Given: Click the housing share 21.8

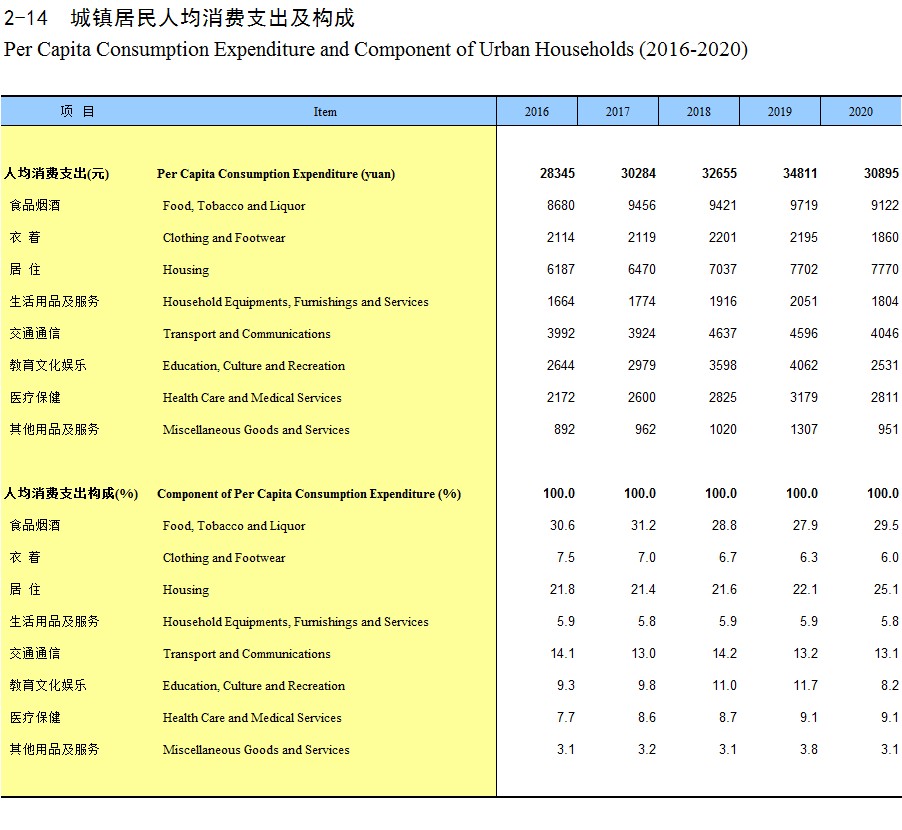Looking at the screenshot, I should (x=563, y=590).
